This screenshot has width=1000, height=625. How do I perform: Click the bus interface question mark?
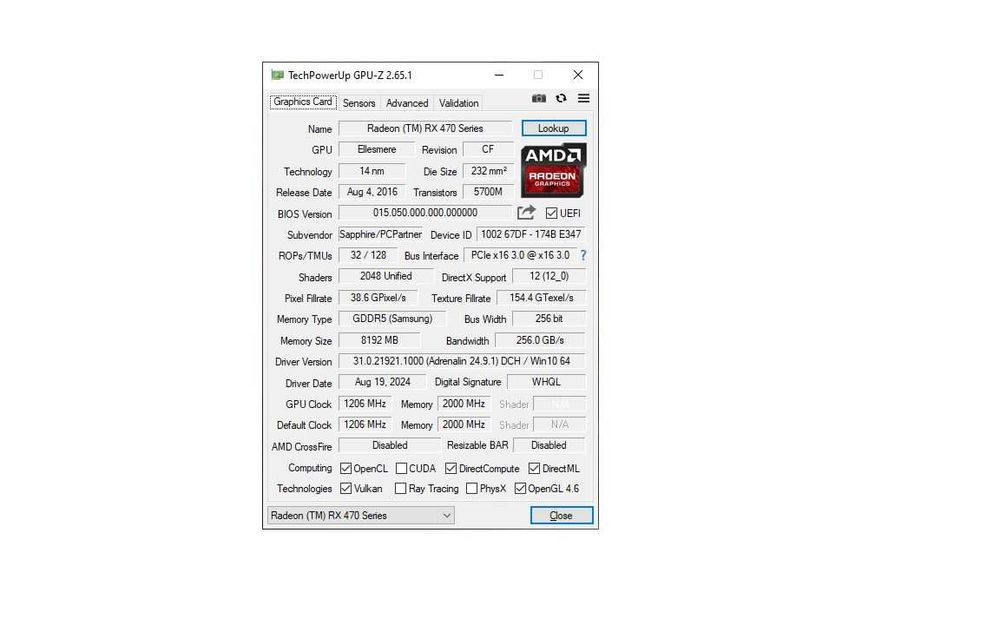pos(583,255)
